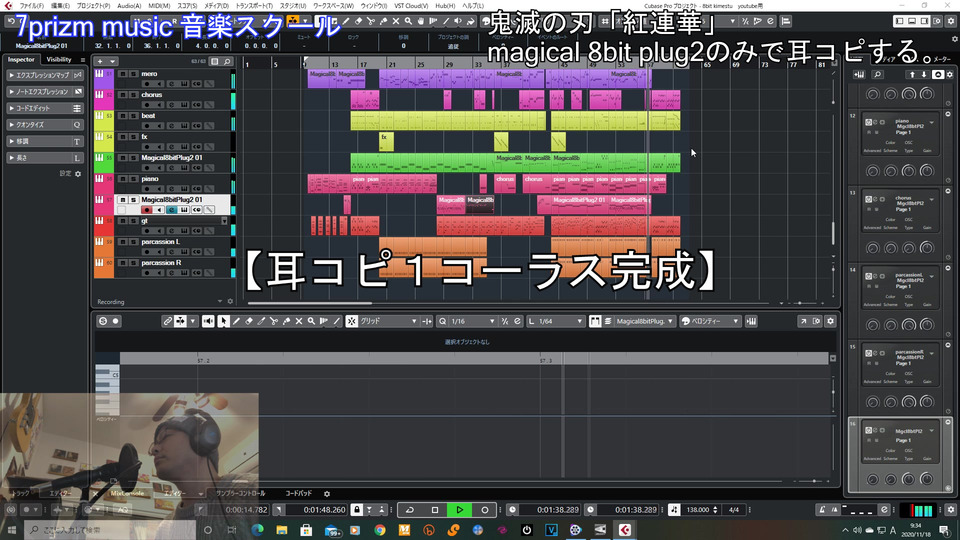Click the acoustic feedback speaker icon

[x=208, y=321]
